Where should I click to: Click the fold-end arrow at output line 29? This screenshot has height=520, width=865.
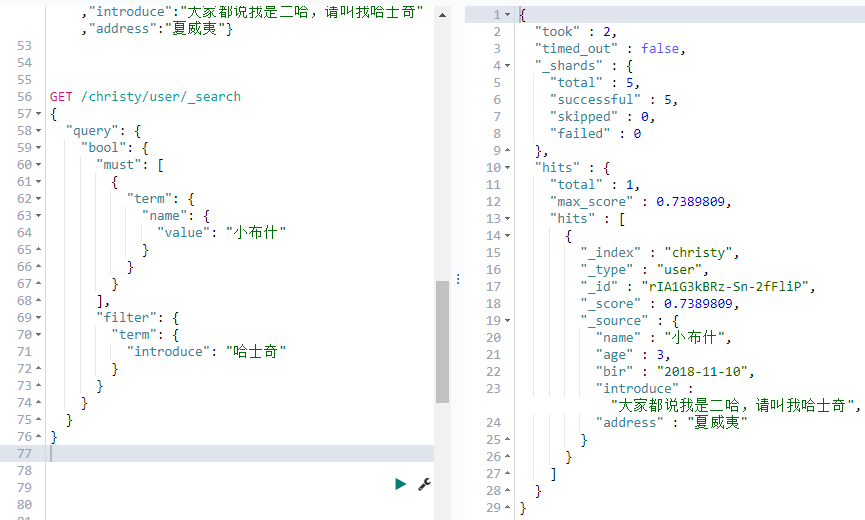coord(508,507)
